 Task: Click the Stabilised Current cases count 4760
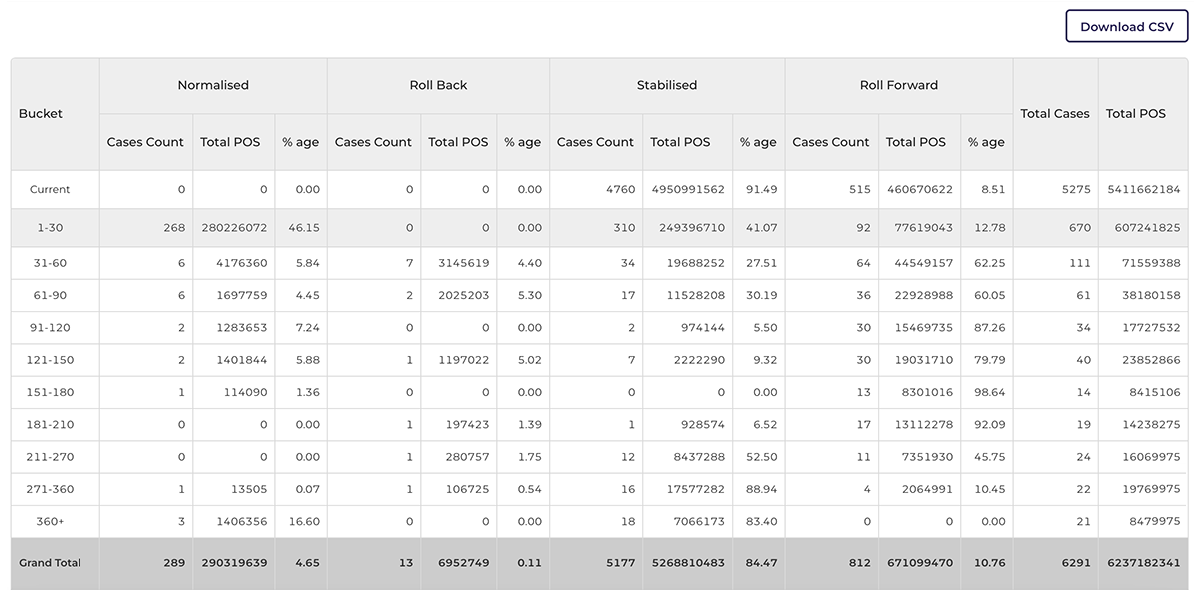pyautogui.click(x=620, y=189)
